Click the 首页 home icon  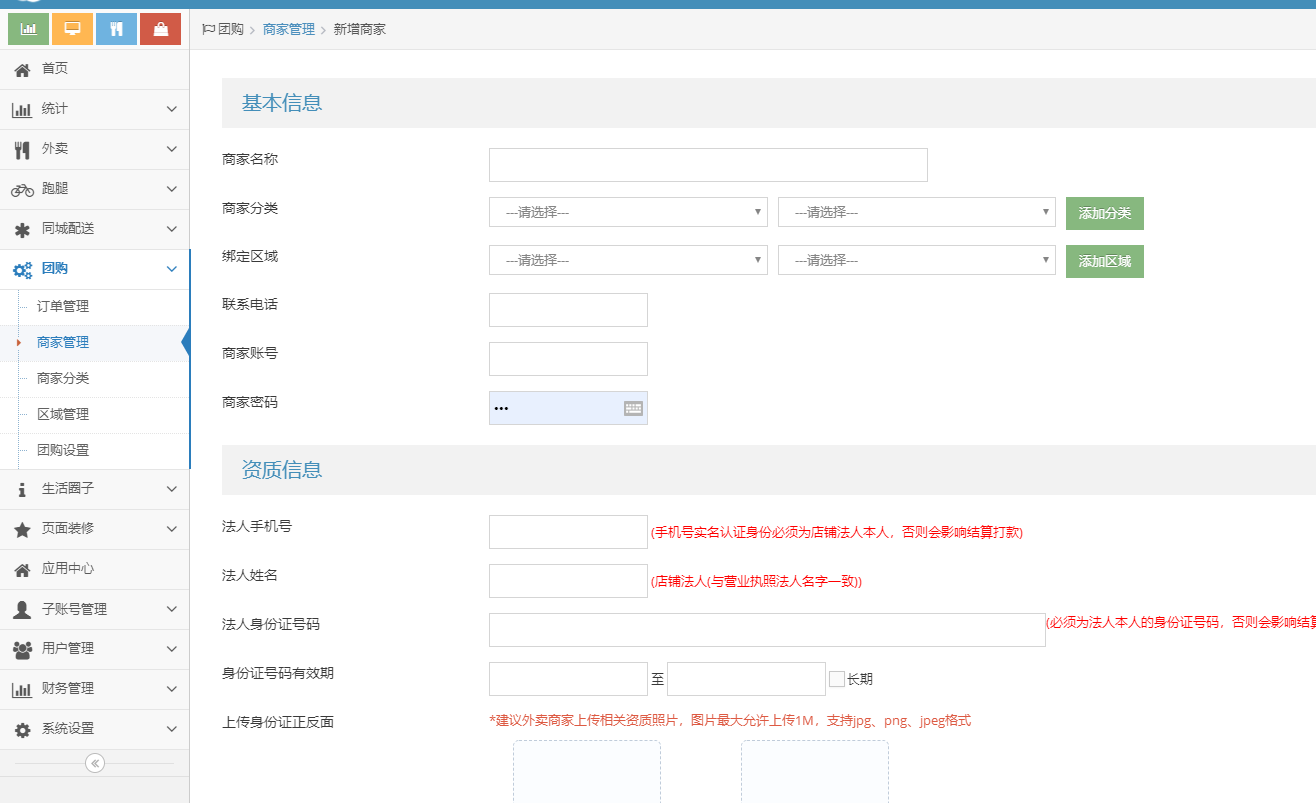coord(22,69)
